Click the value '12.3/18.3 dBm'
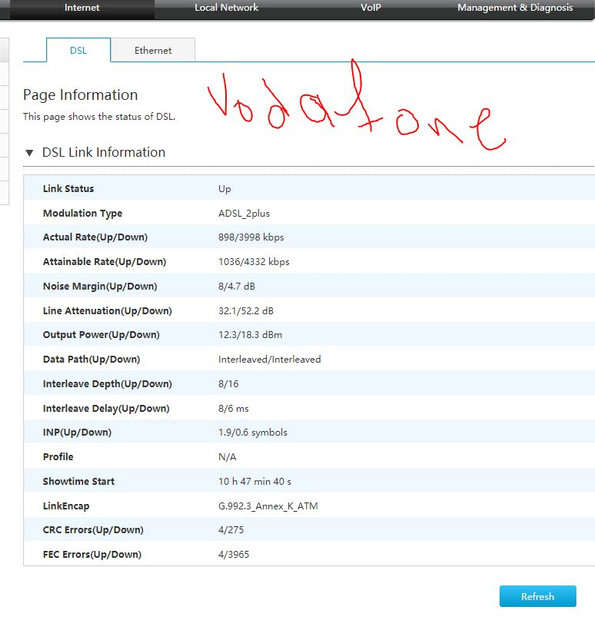Viewport: 595px width, 640px height. [250, 335]
